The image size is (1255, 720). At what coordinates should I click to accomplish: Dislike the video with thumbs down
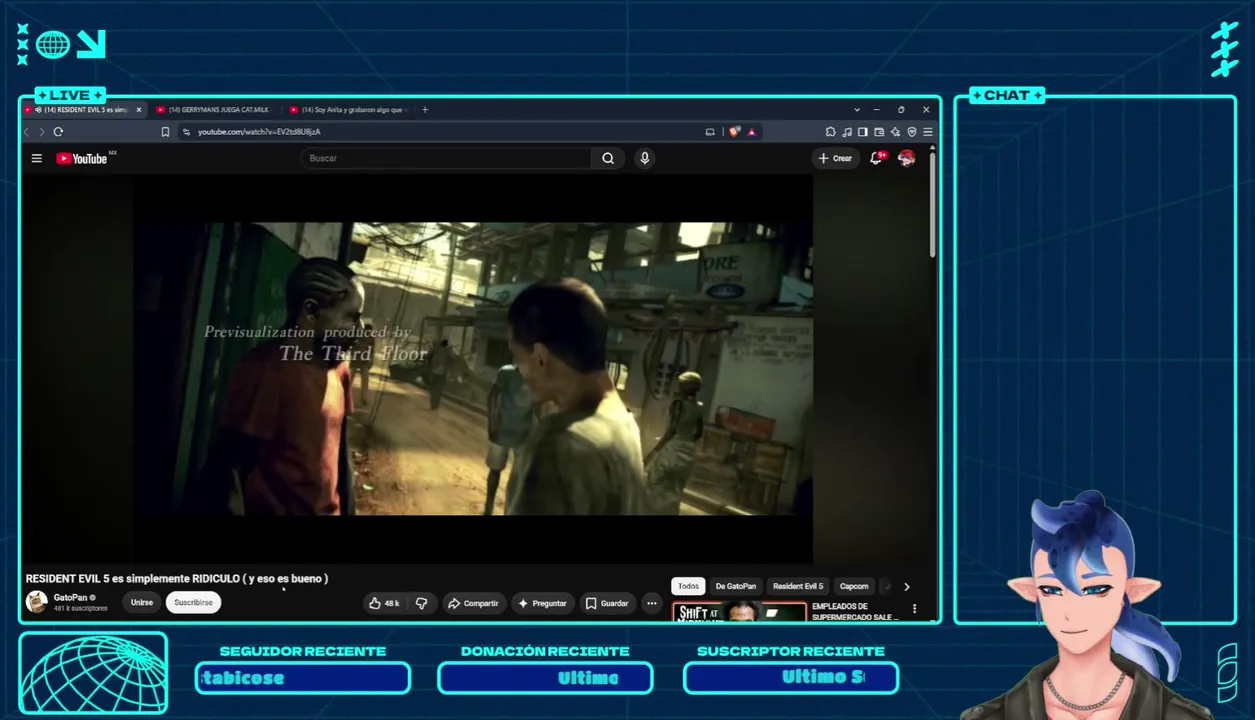[421, 603]
